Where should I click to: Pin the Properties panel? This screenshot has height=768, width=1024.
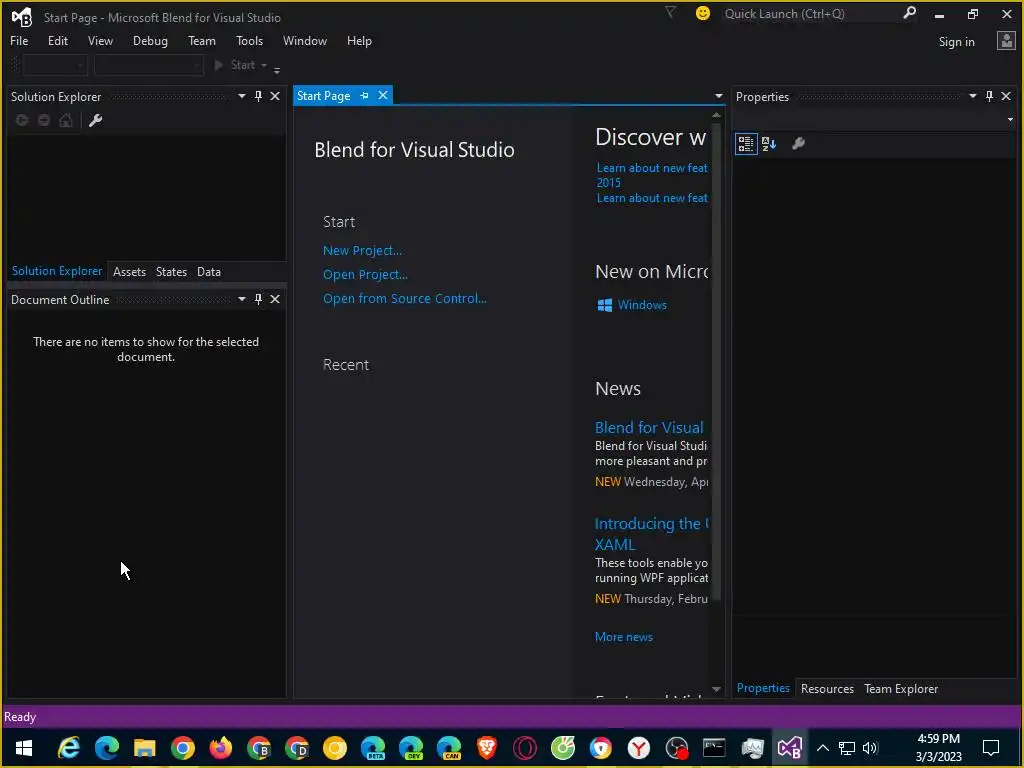pos(989,97)
